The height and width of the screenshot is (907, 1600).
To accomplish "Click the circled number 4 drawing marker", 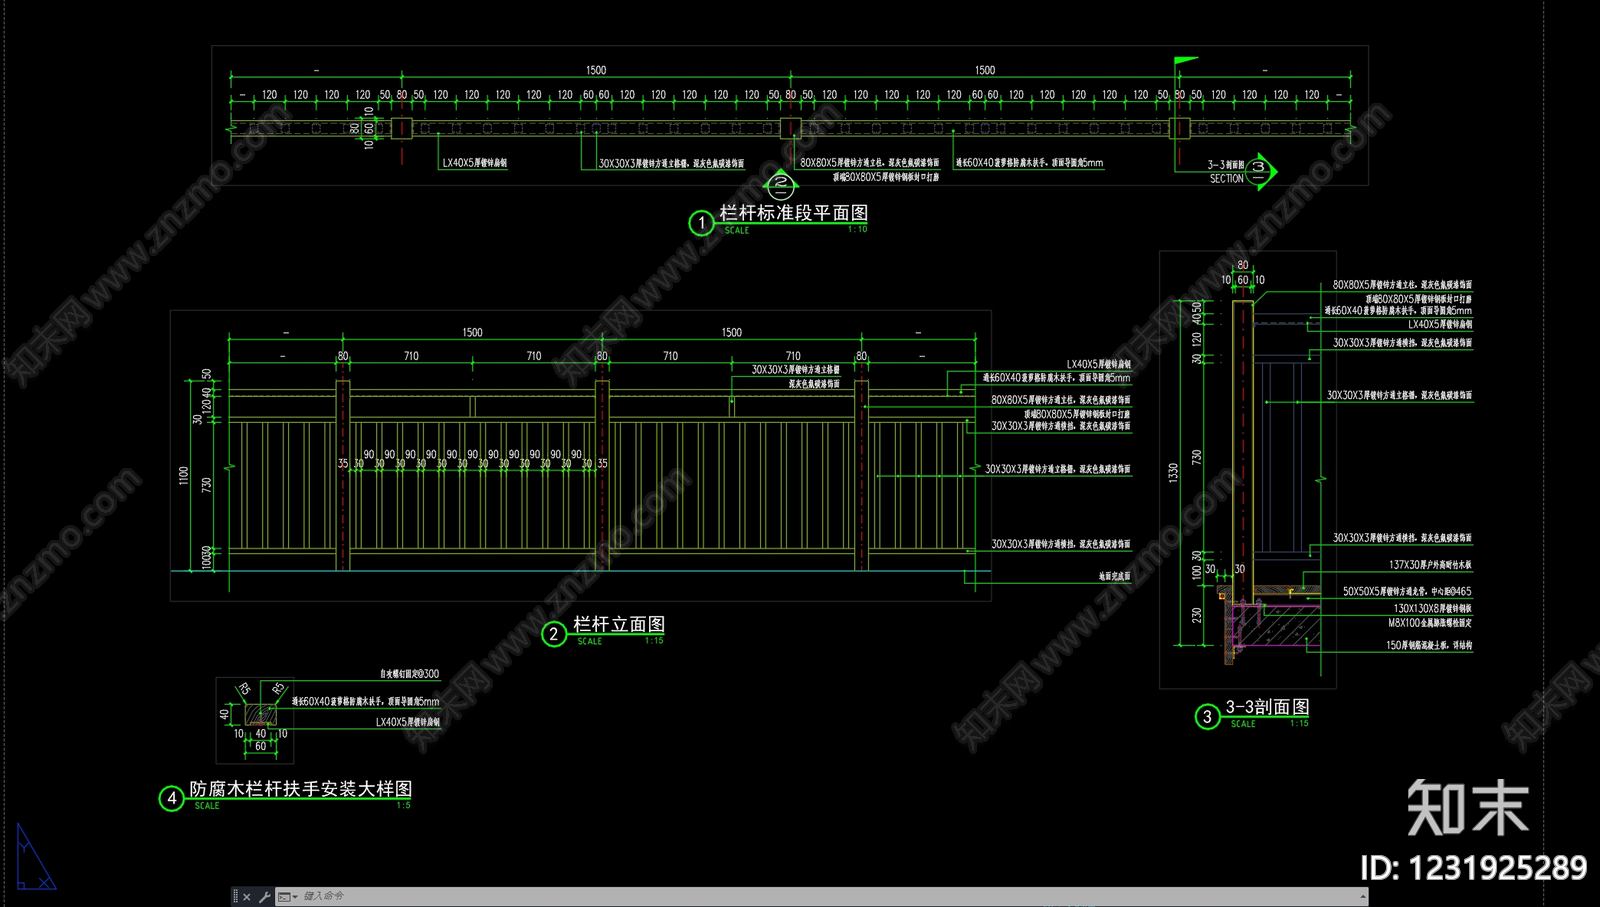I will coord(172,798).
